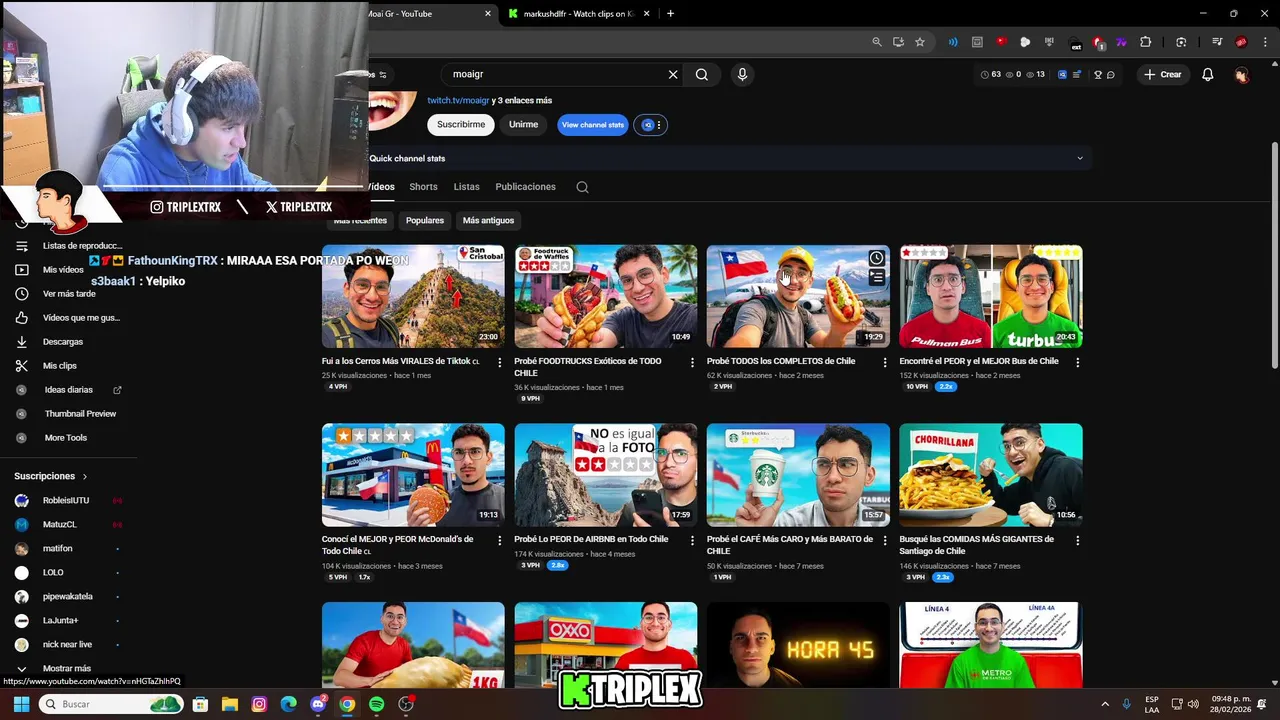
Task: Open Chrome media controls icon
Action: click(x=1217, y=42)
